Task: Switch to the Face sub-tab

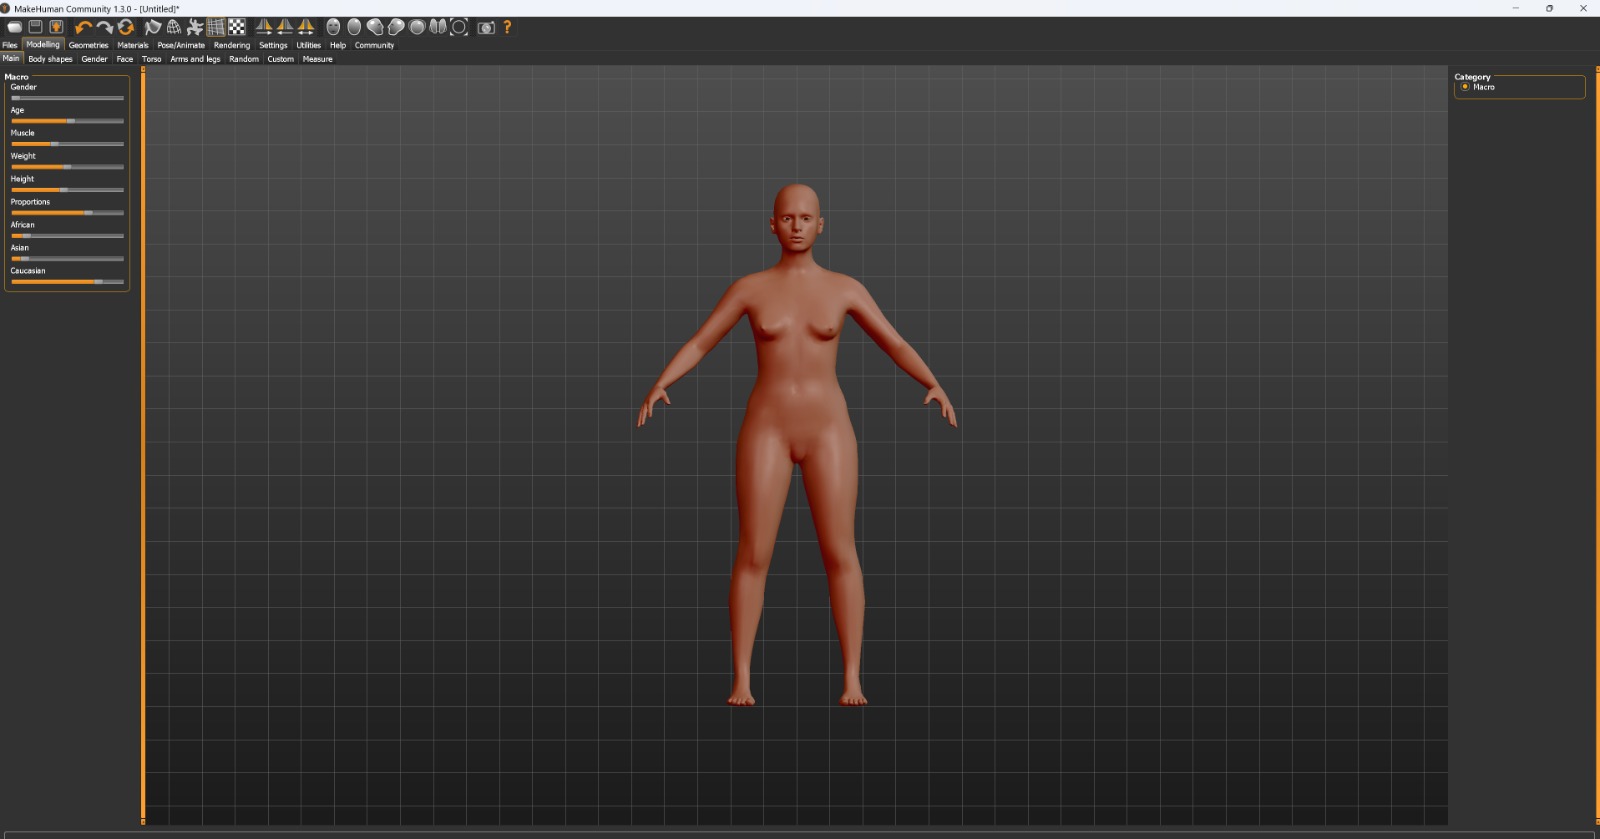Action: pyautogui.click(x=124, y=59)
